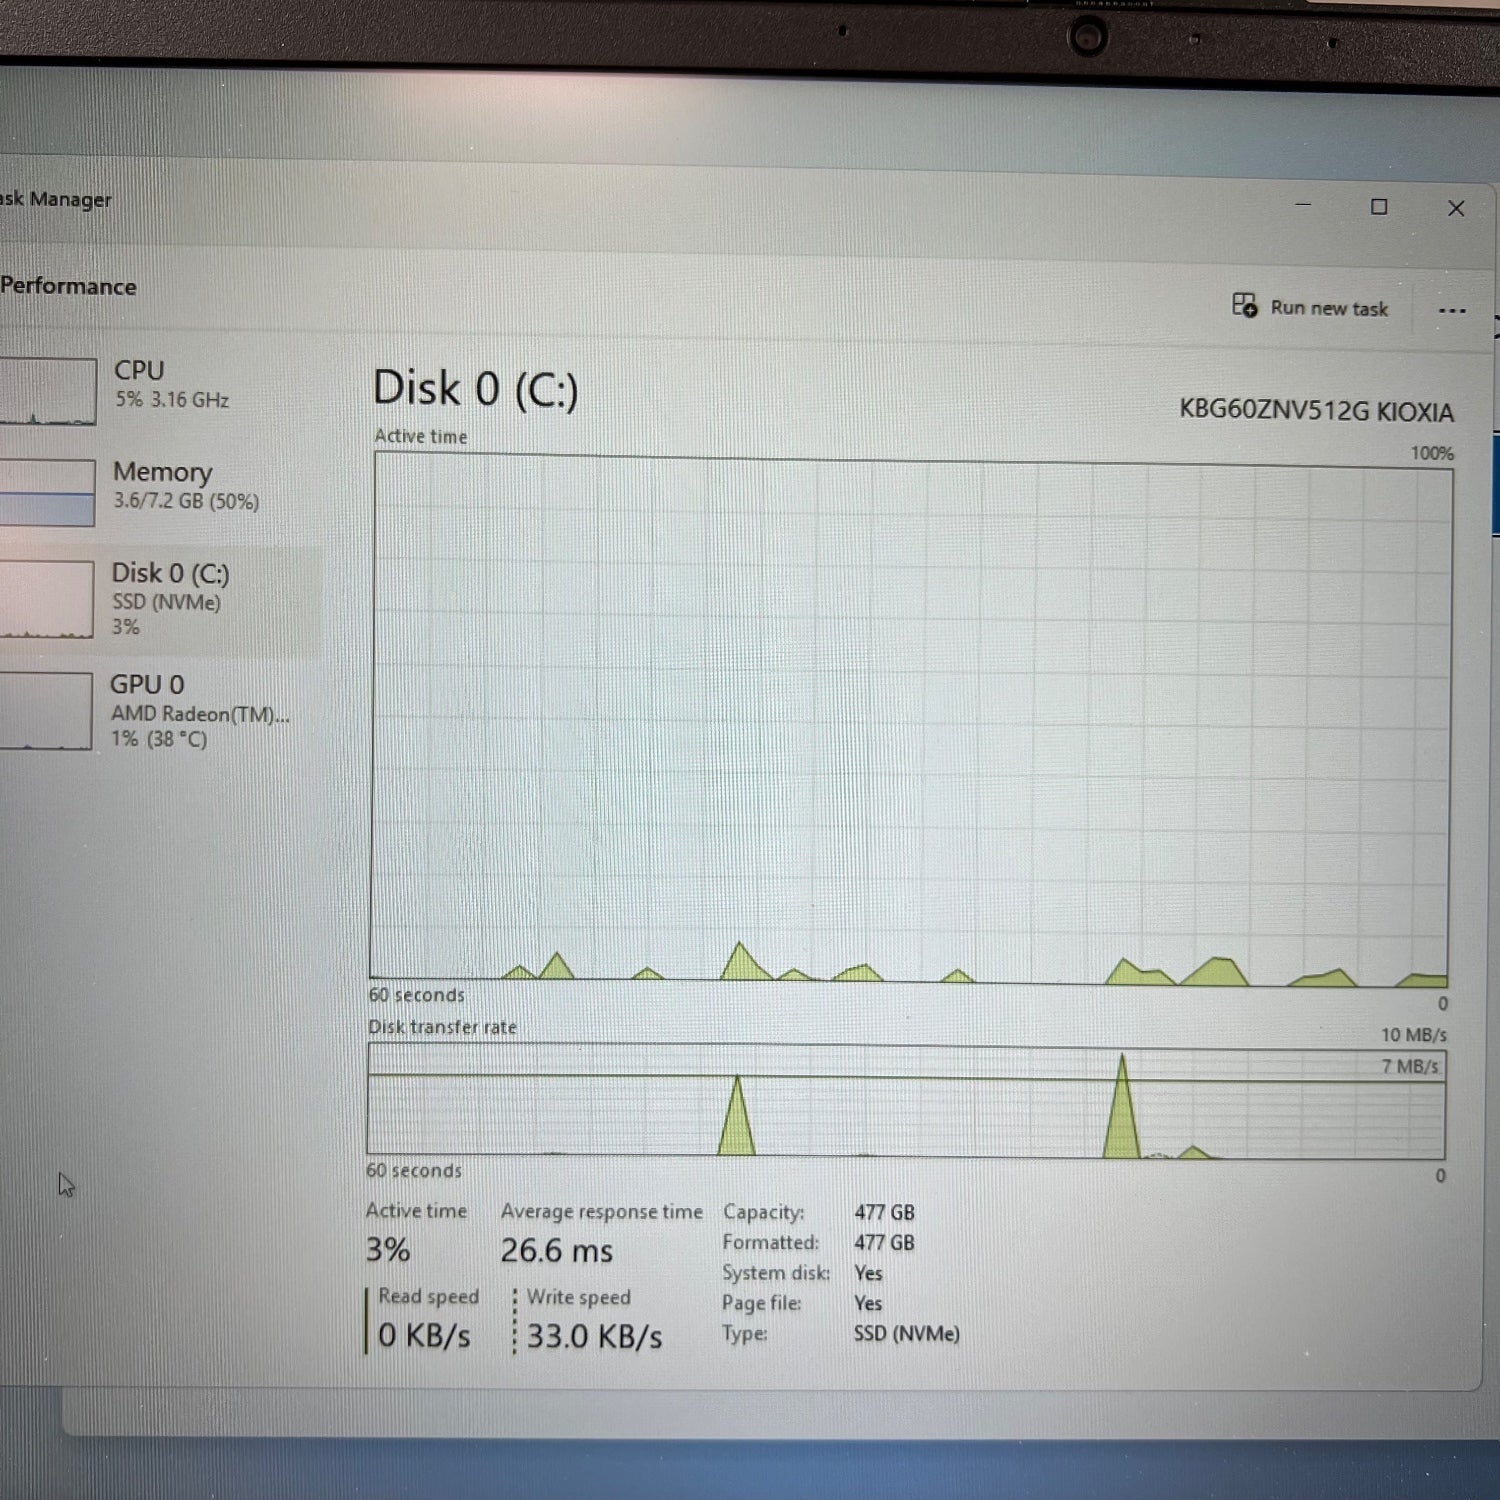Click the Disk transfer rate graph
The width and height of the screenshot is (1500, 1500).
[906, 1102]
